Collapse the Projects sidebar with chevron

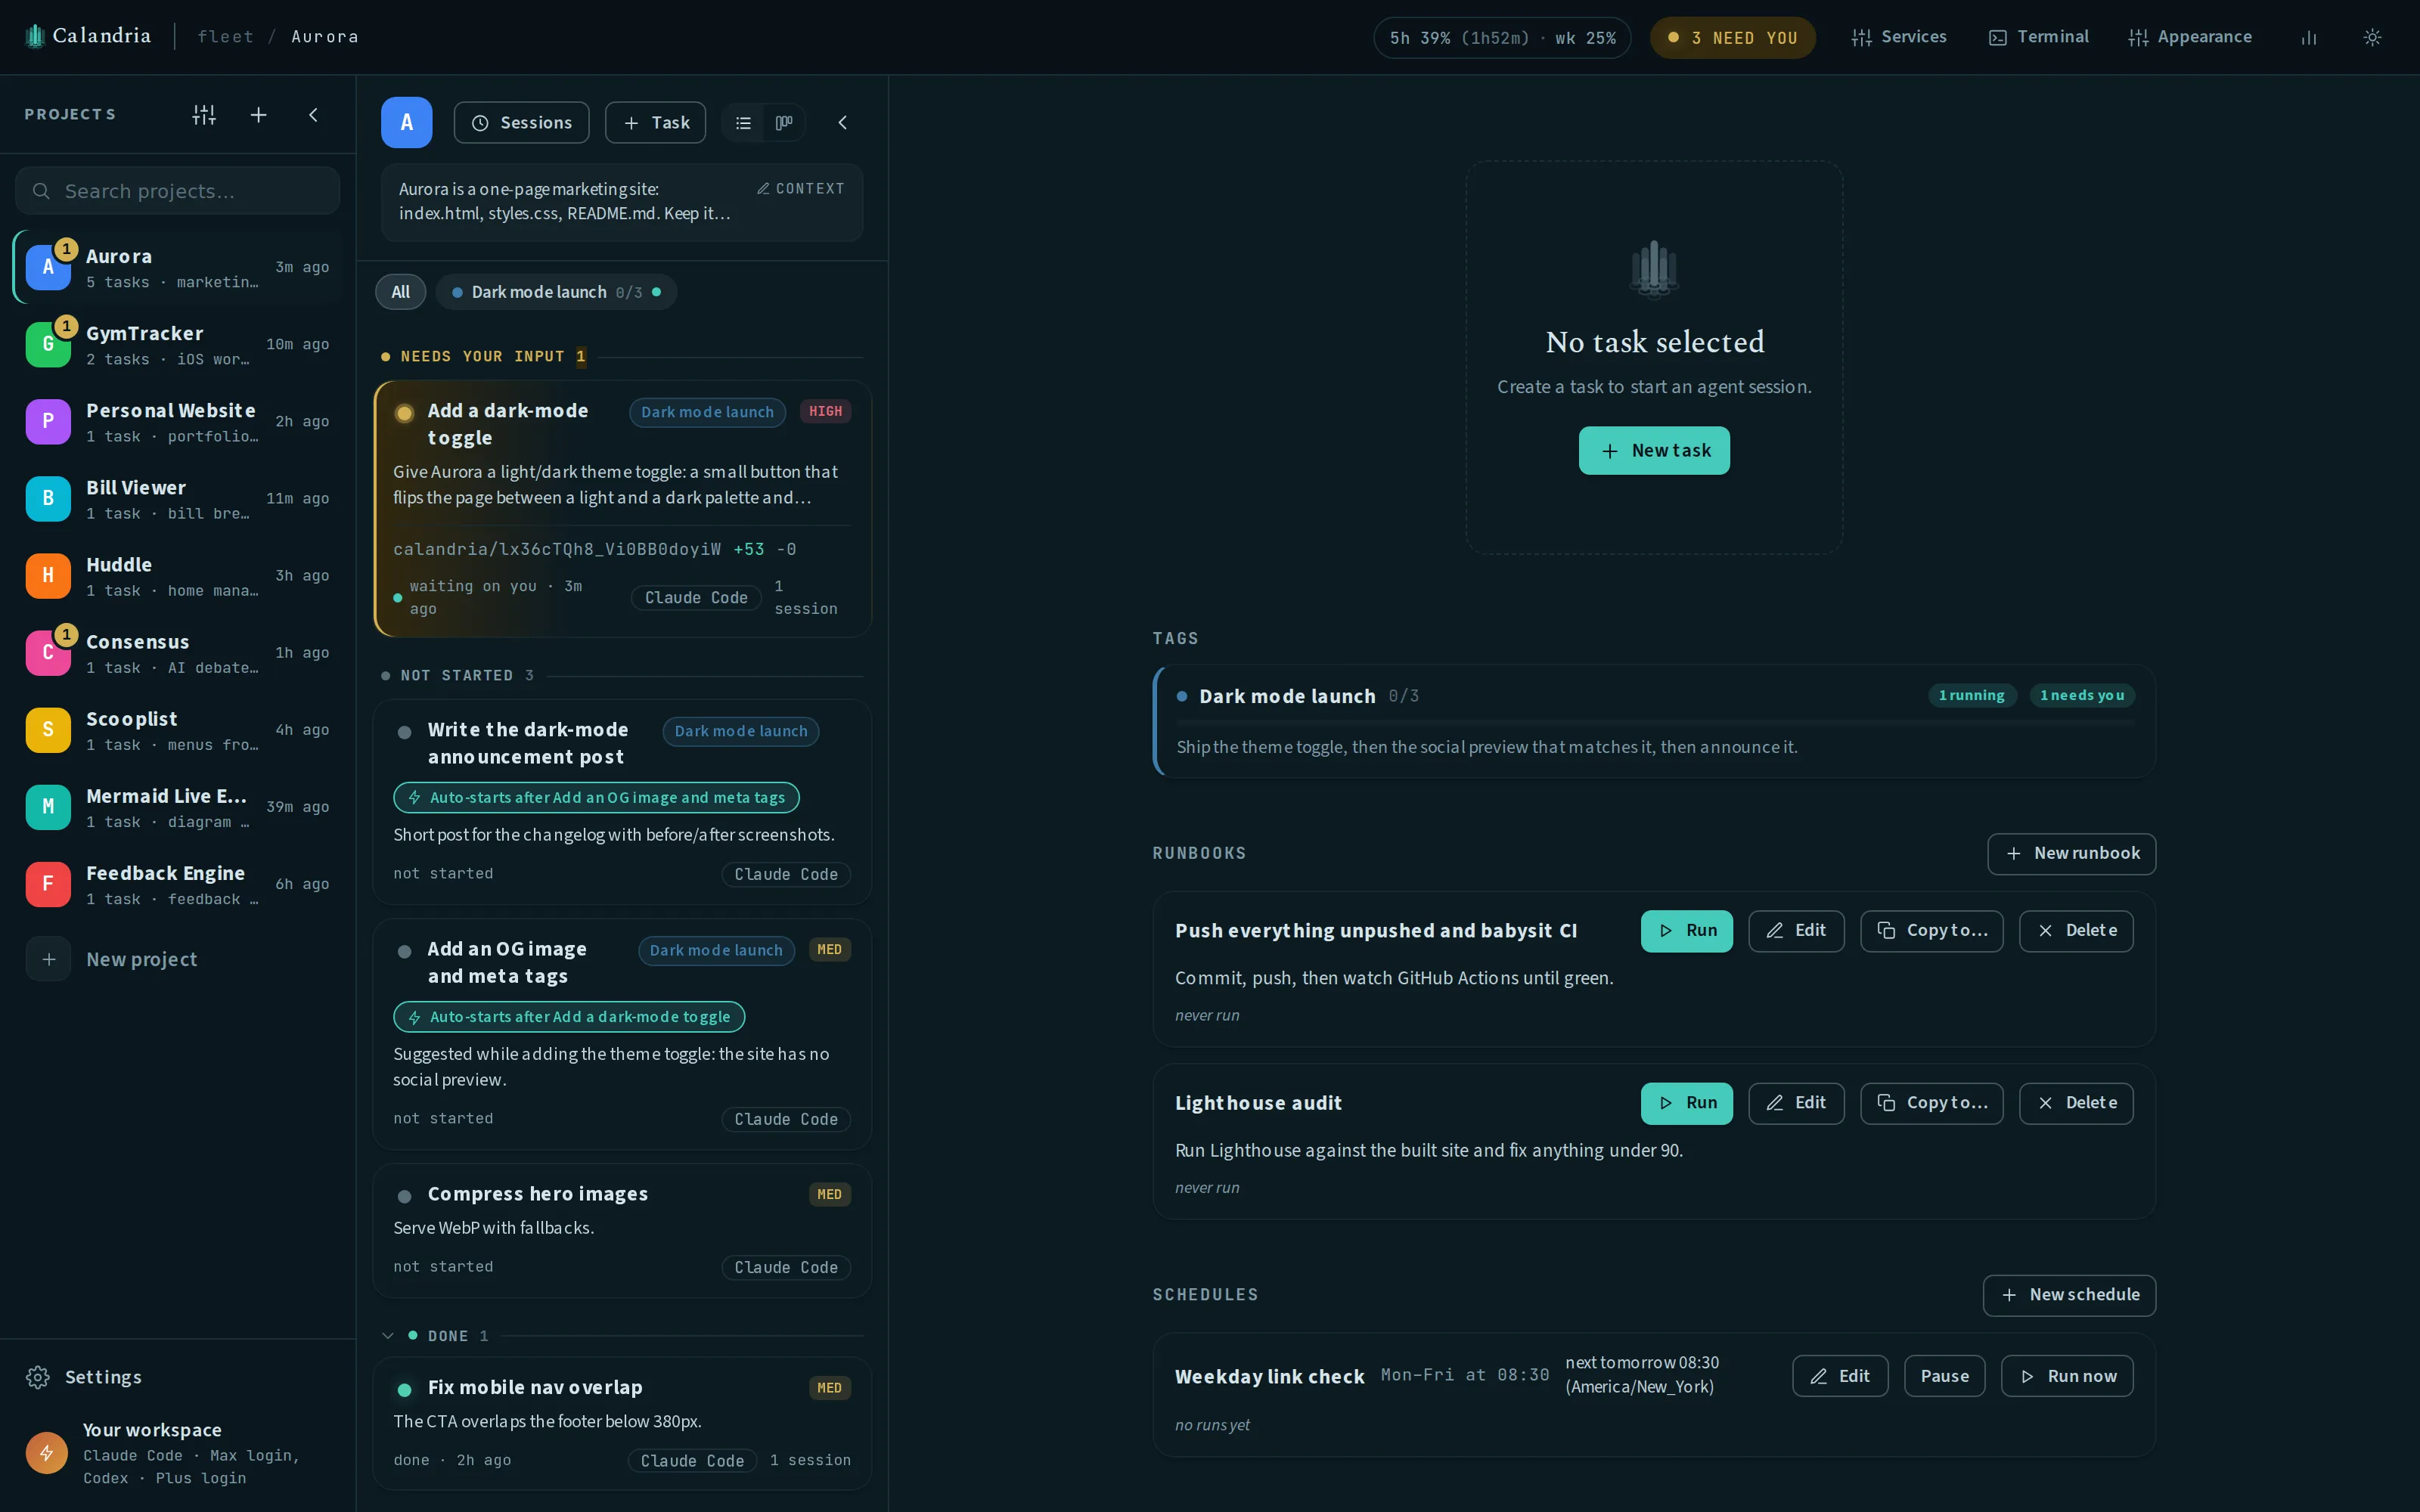(x=313, y=115)
